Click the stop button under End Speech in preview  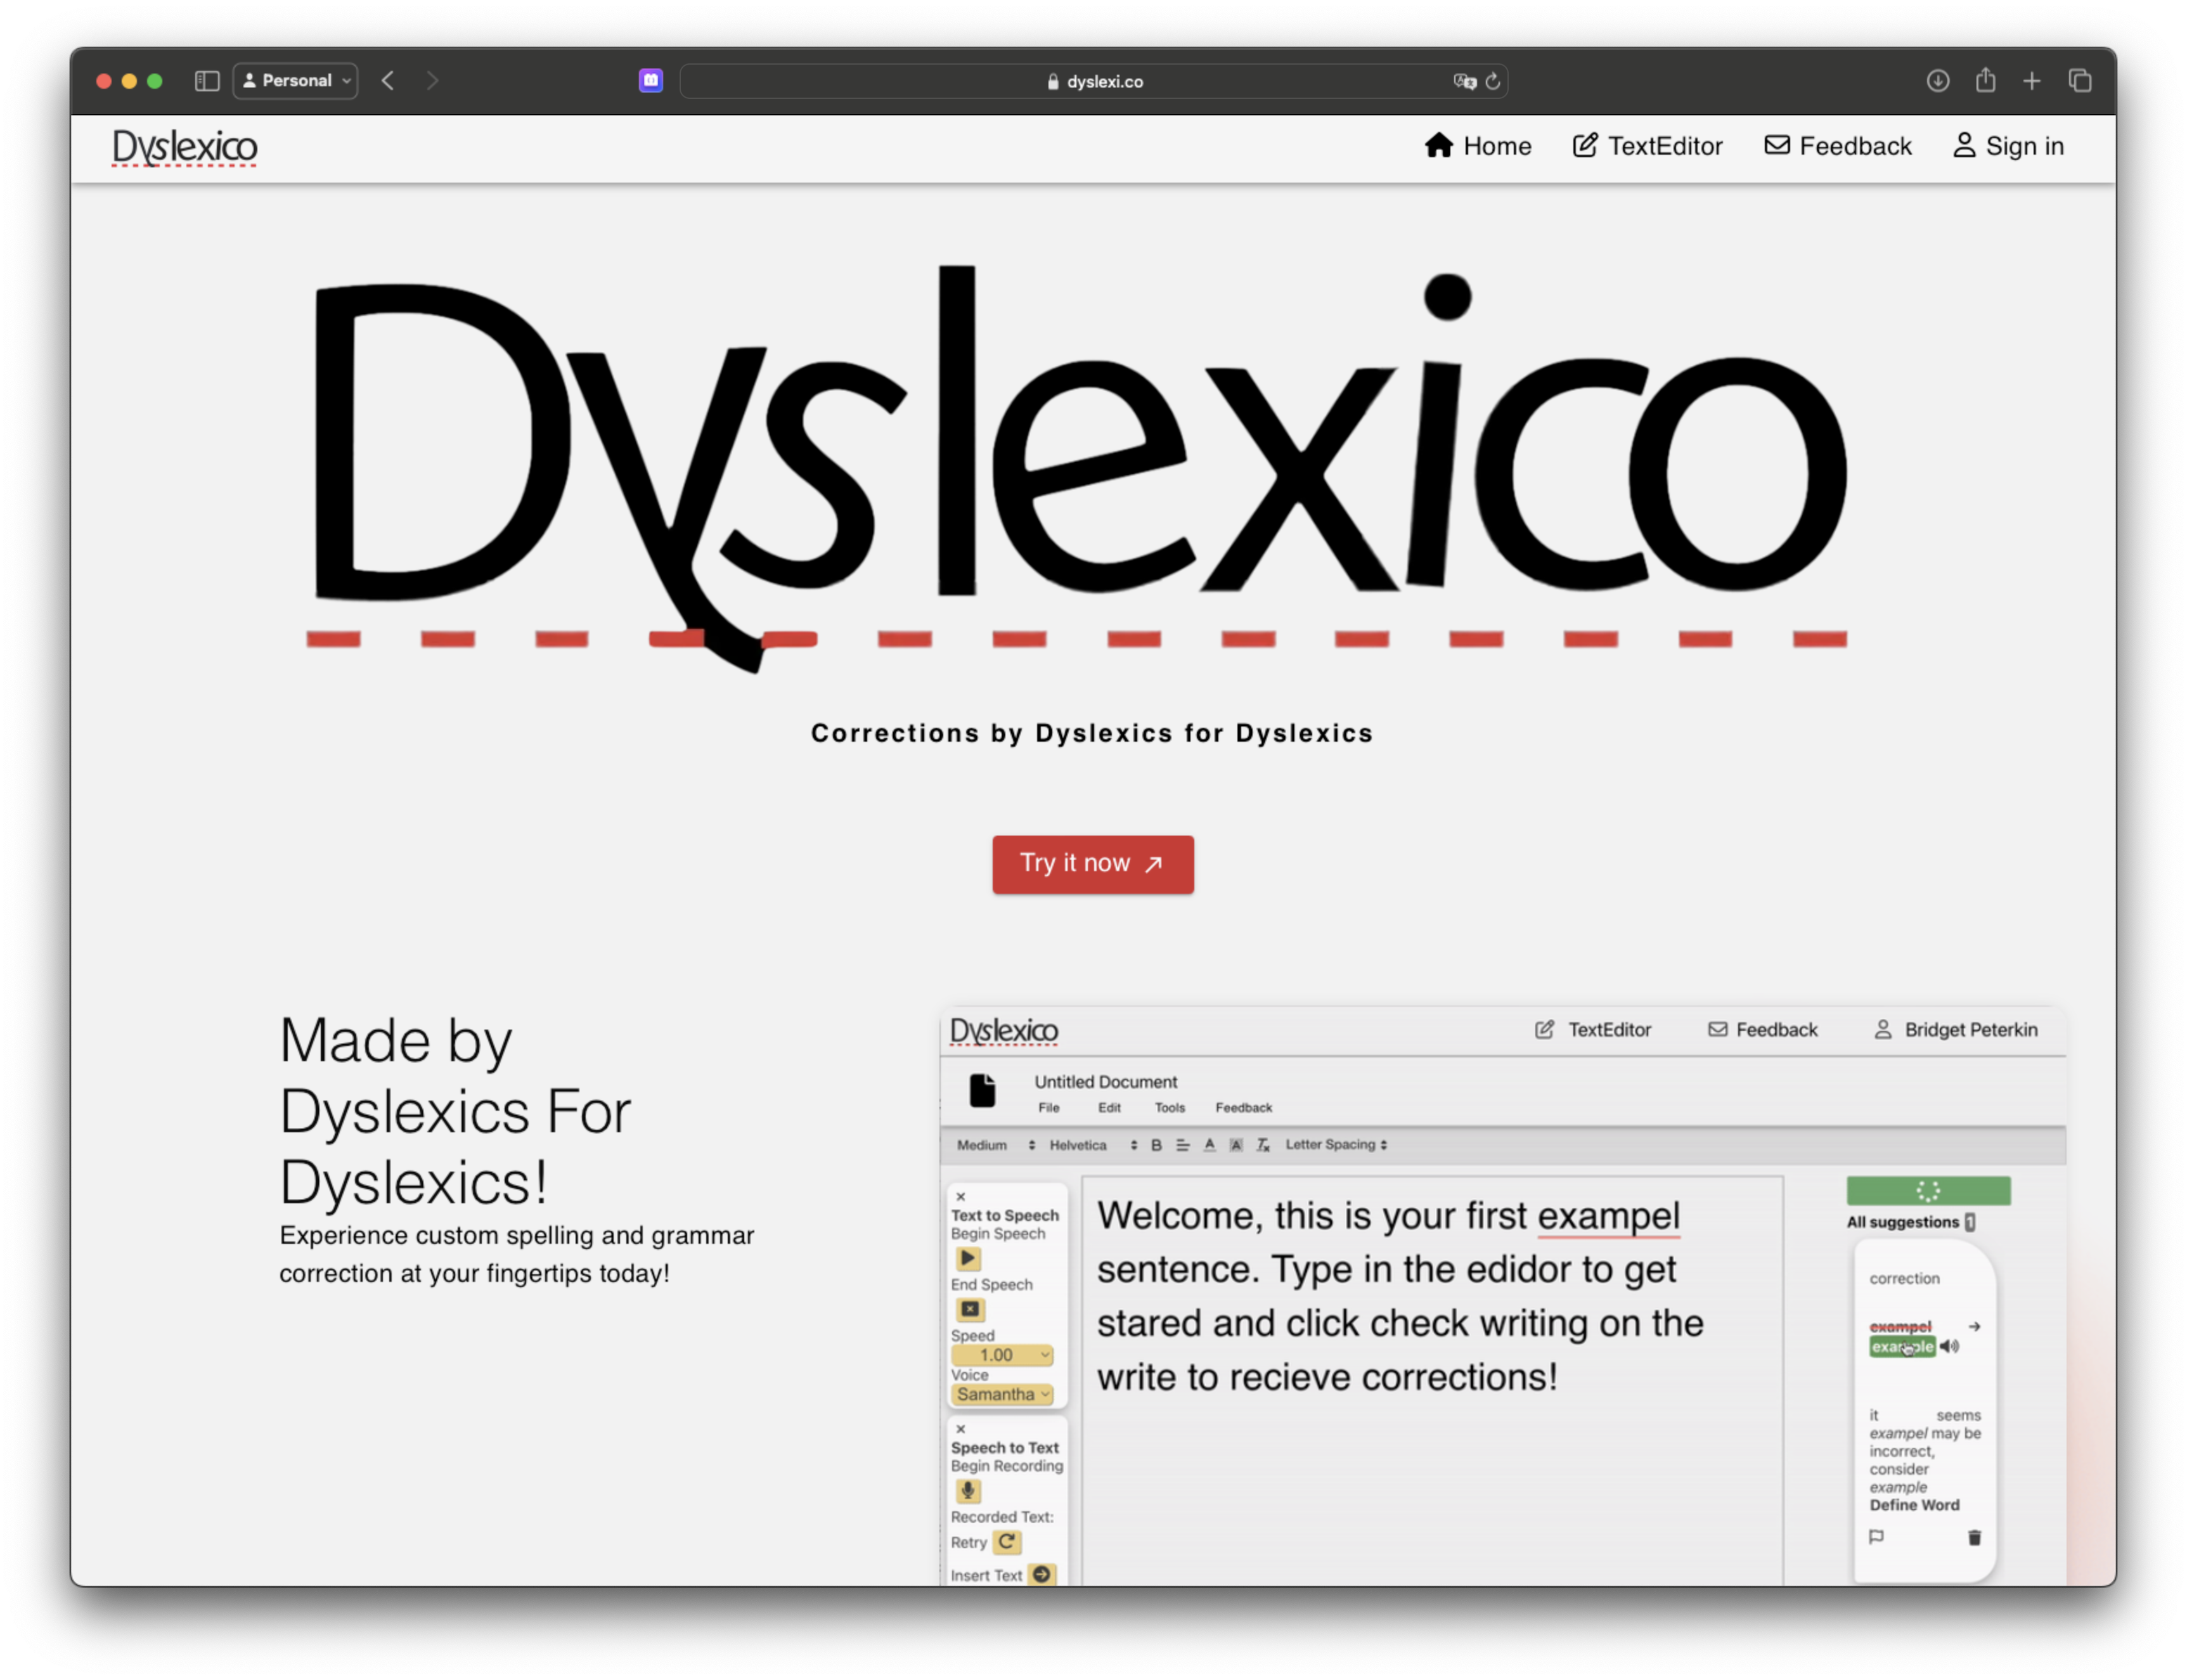(970, 1310)
